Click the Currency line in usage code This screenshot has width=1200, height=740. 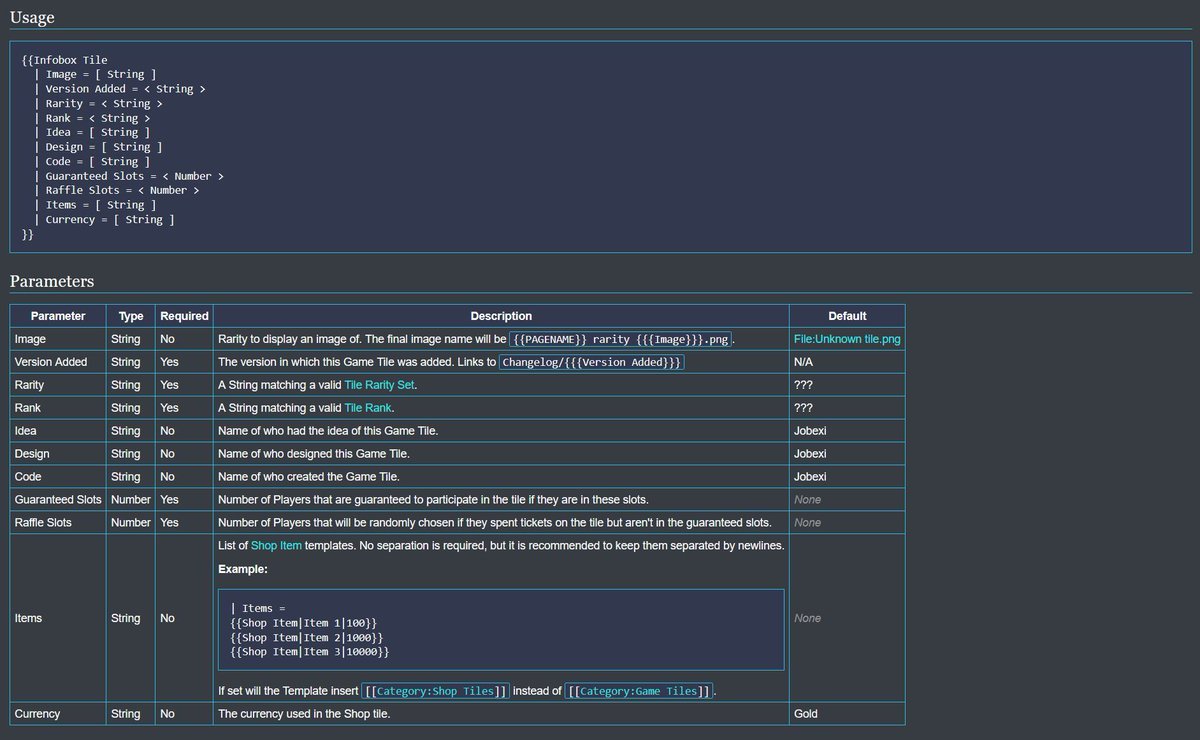click(x=104, y=219)
